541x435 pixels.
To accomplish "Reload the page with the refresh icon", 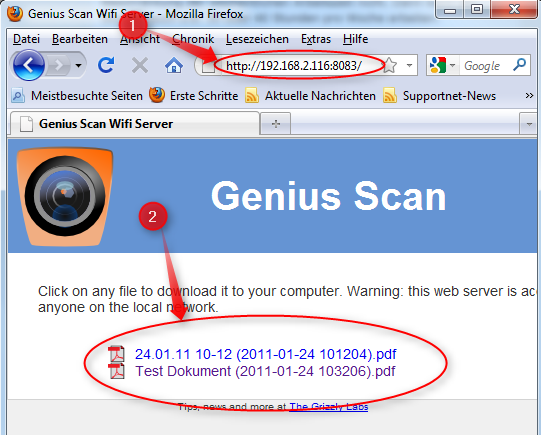I will coord(106,65).
